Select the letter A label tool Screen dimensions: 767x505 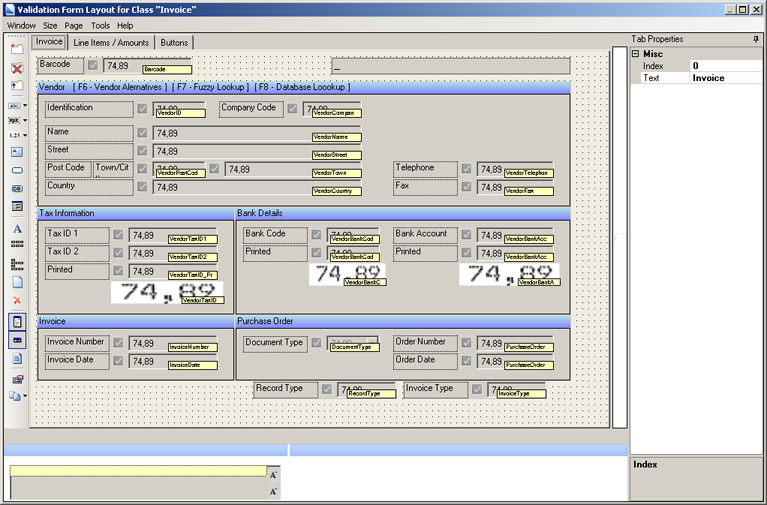click(17, 229)
